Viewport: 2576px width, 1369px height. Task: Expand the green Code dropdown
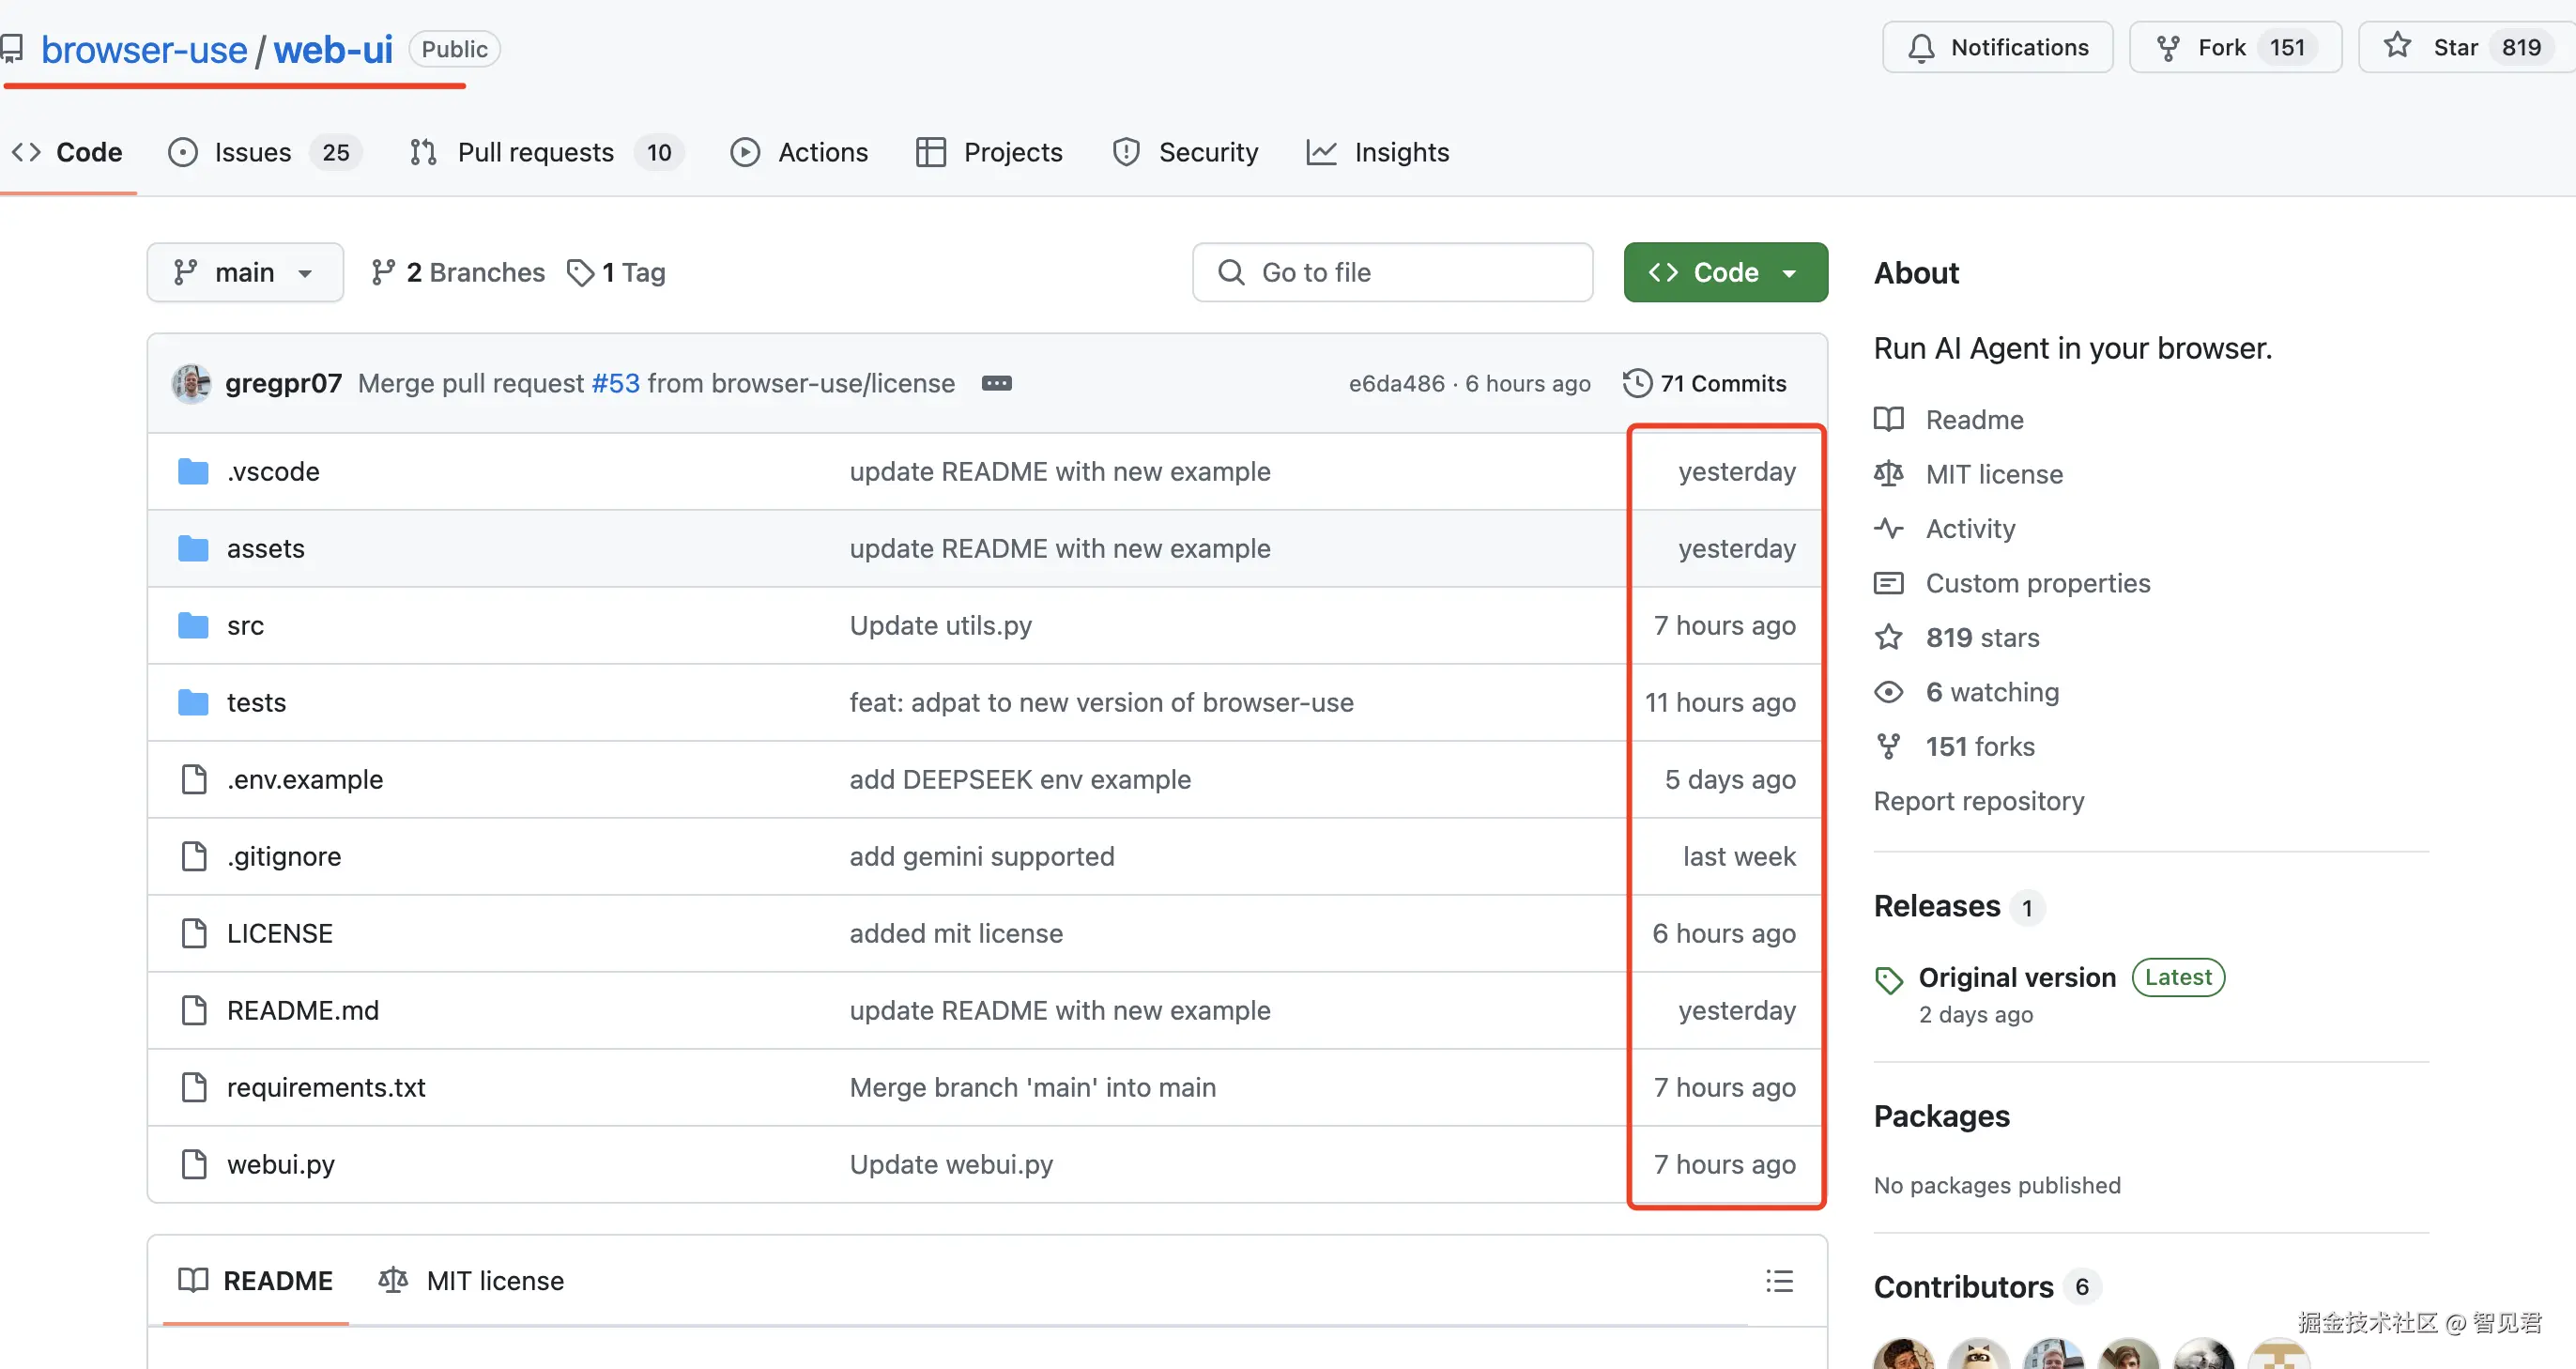click(1725, 273)
